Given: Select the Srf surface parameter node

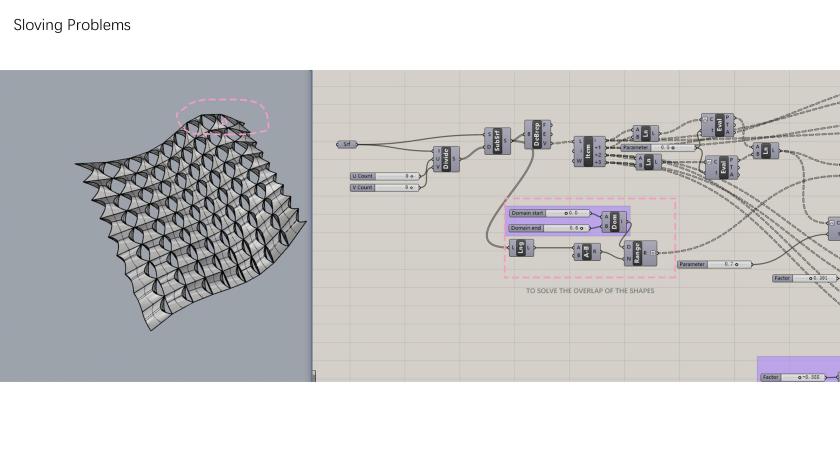Looking at the screenshot, I should coord(347,144).
